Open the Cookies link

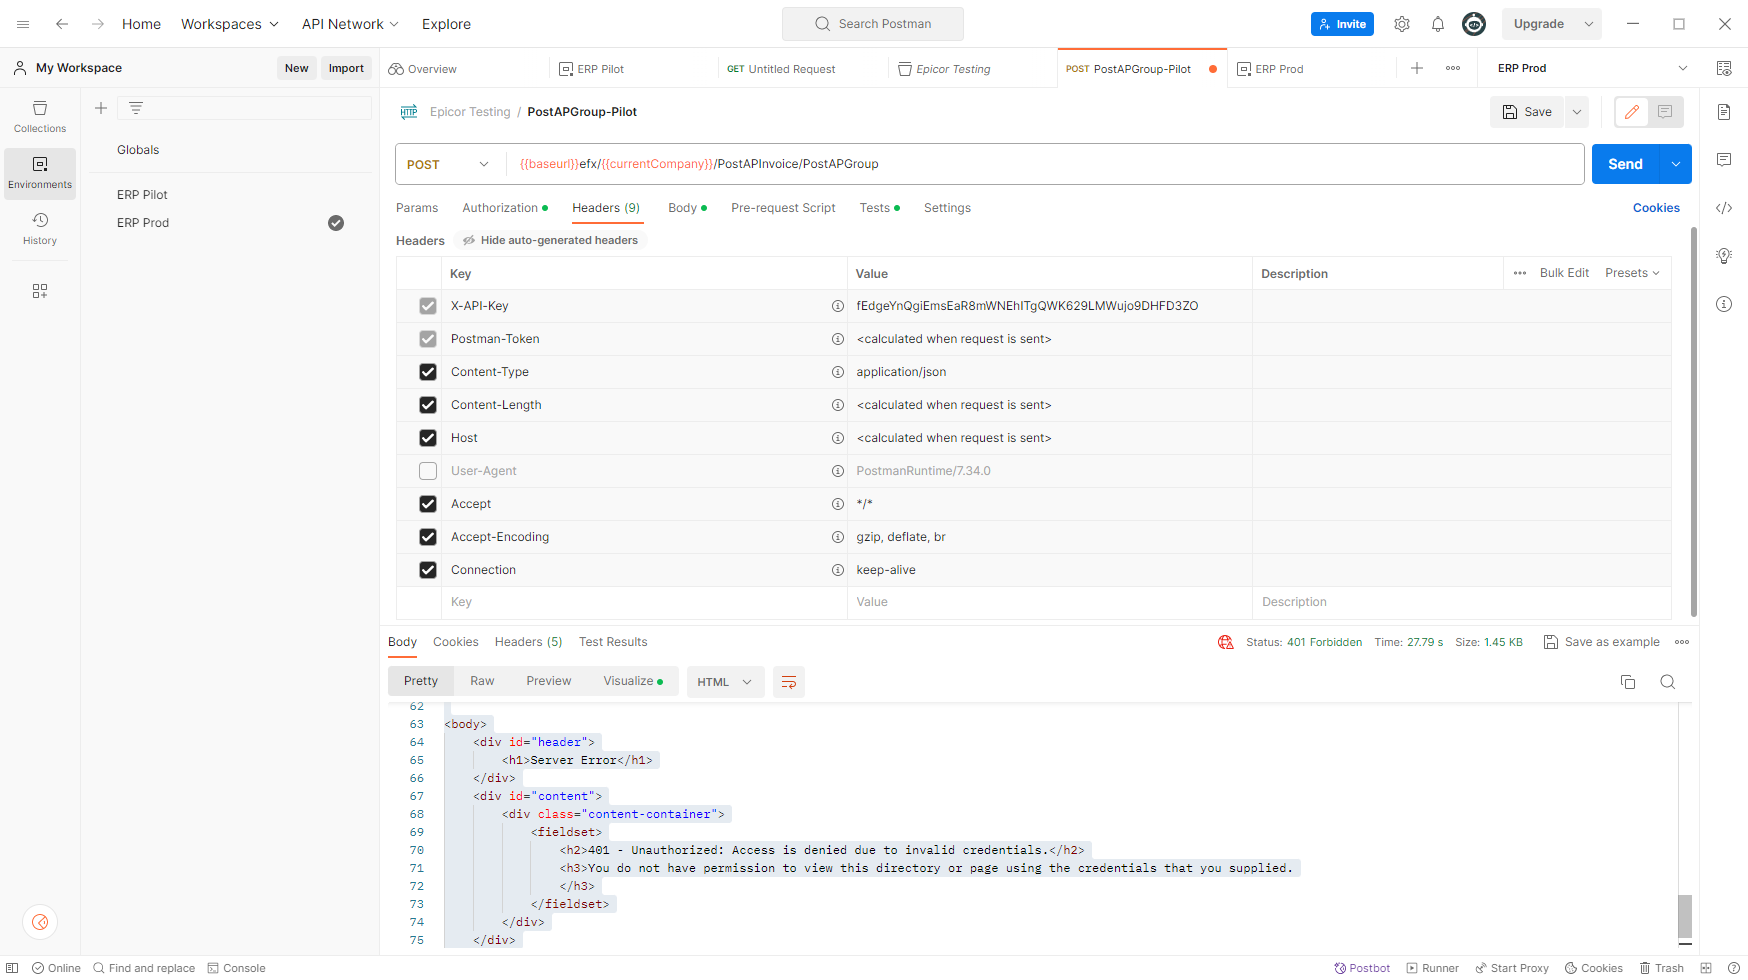pyautogui.click(x=1656, y=208)
